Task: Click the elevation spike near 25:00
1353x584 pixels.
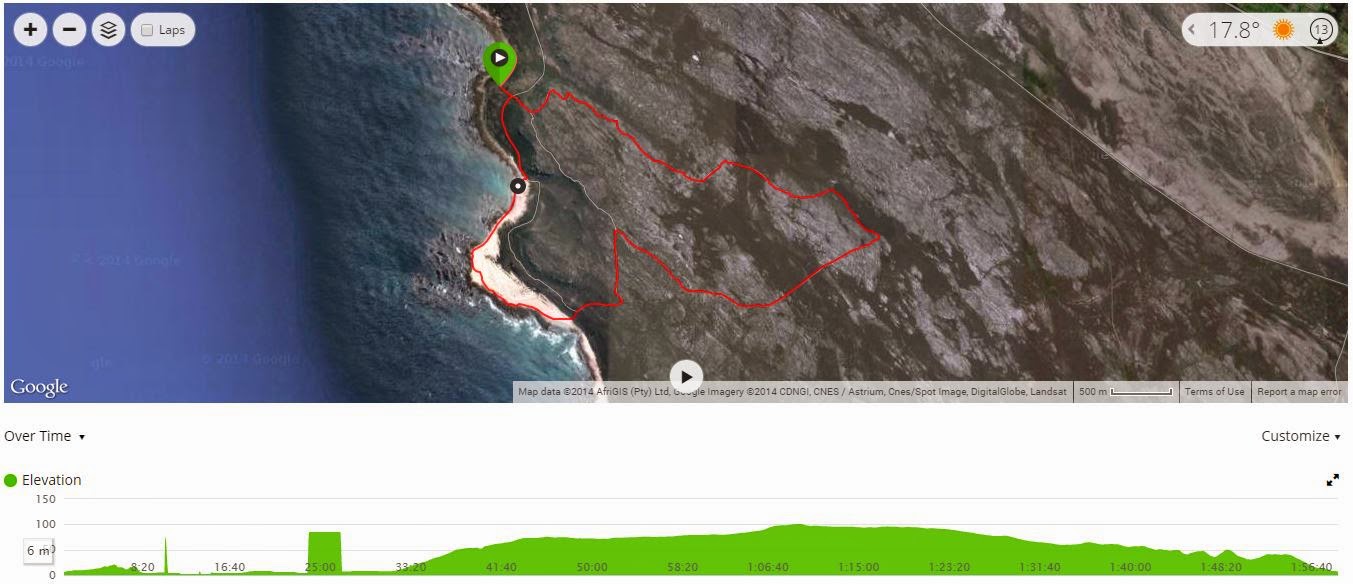Action: click(324, 553)
